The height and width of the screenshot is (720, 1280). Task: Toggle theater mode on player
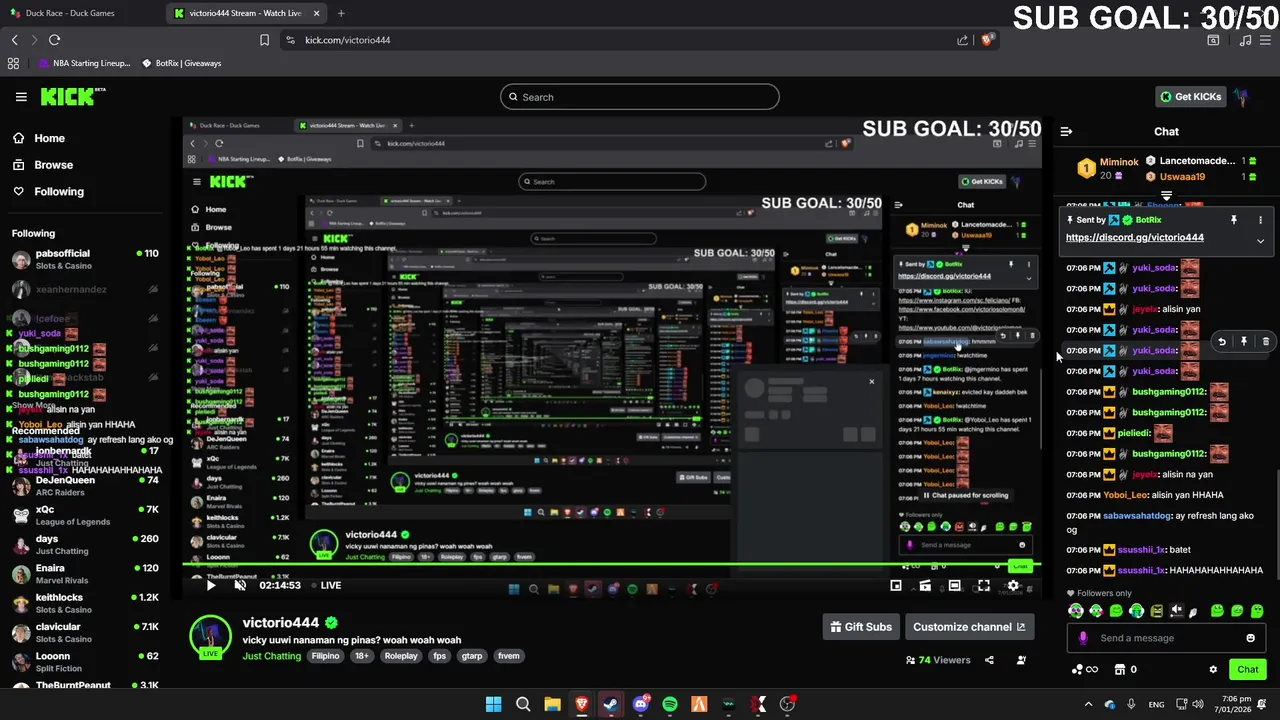955,586
